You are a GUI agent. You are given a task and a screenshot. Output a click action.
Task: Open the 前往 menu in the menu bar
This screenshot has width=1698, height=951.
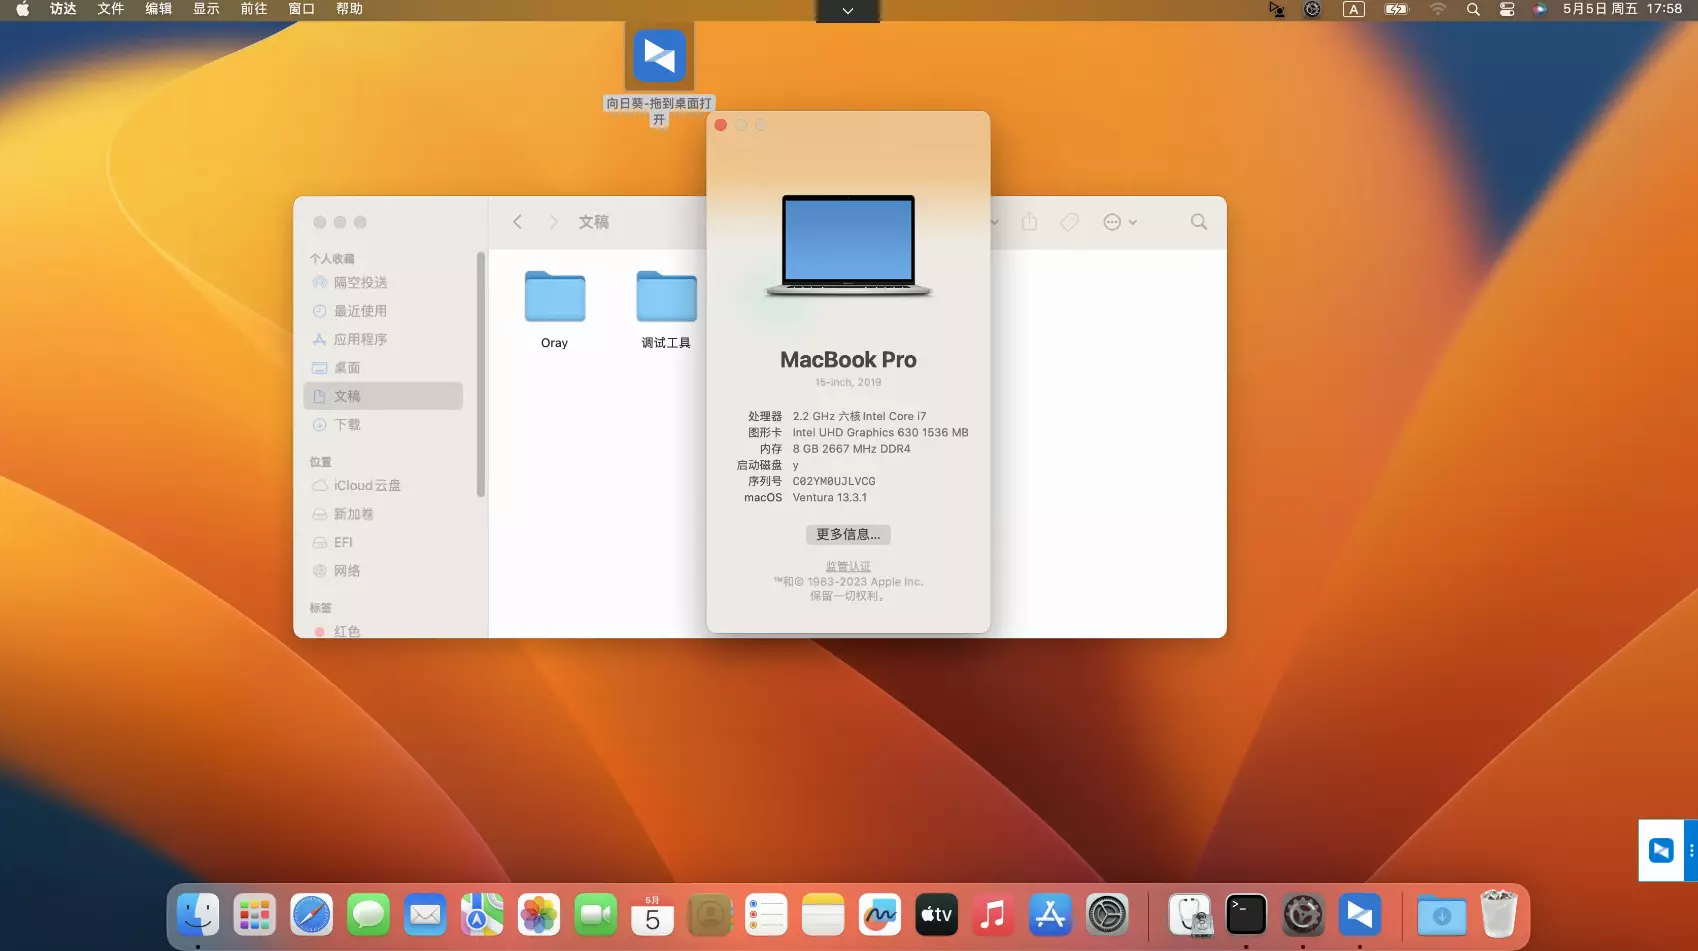(x=253, y=9)
